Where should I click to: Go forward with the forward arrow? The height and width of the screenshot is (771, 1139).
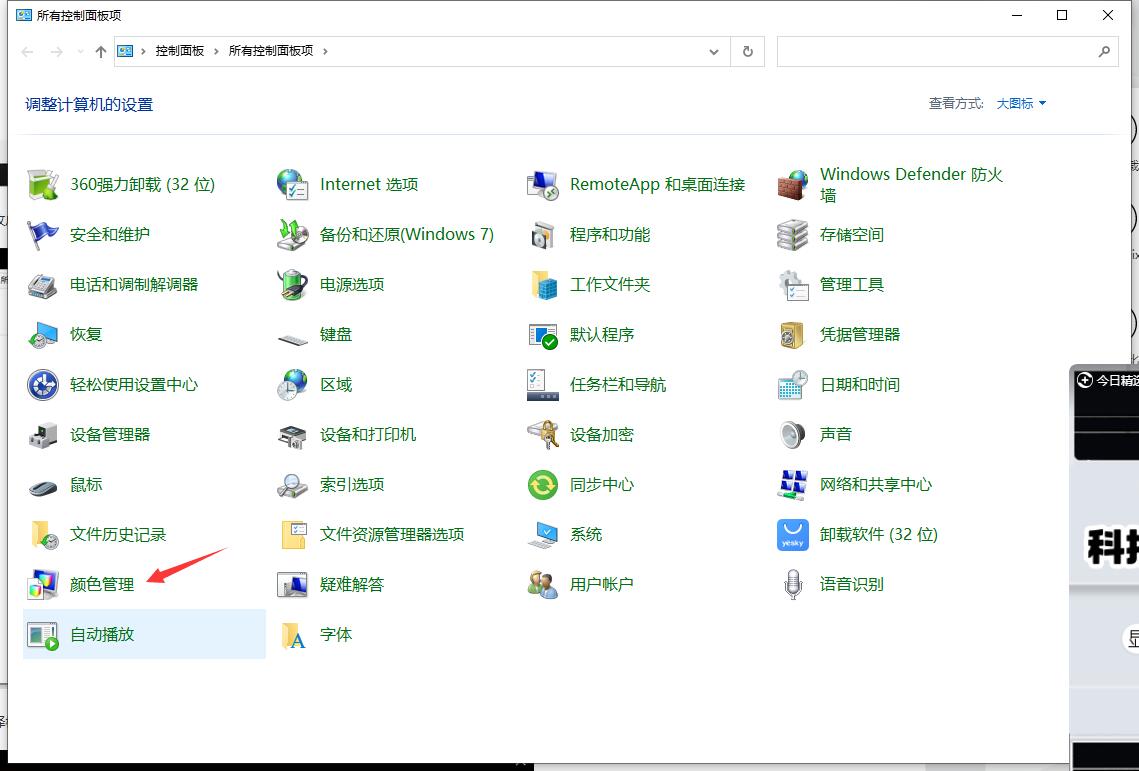pyautogui.click(x=57, y=52)
